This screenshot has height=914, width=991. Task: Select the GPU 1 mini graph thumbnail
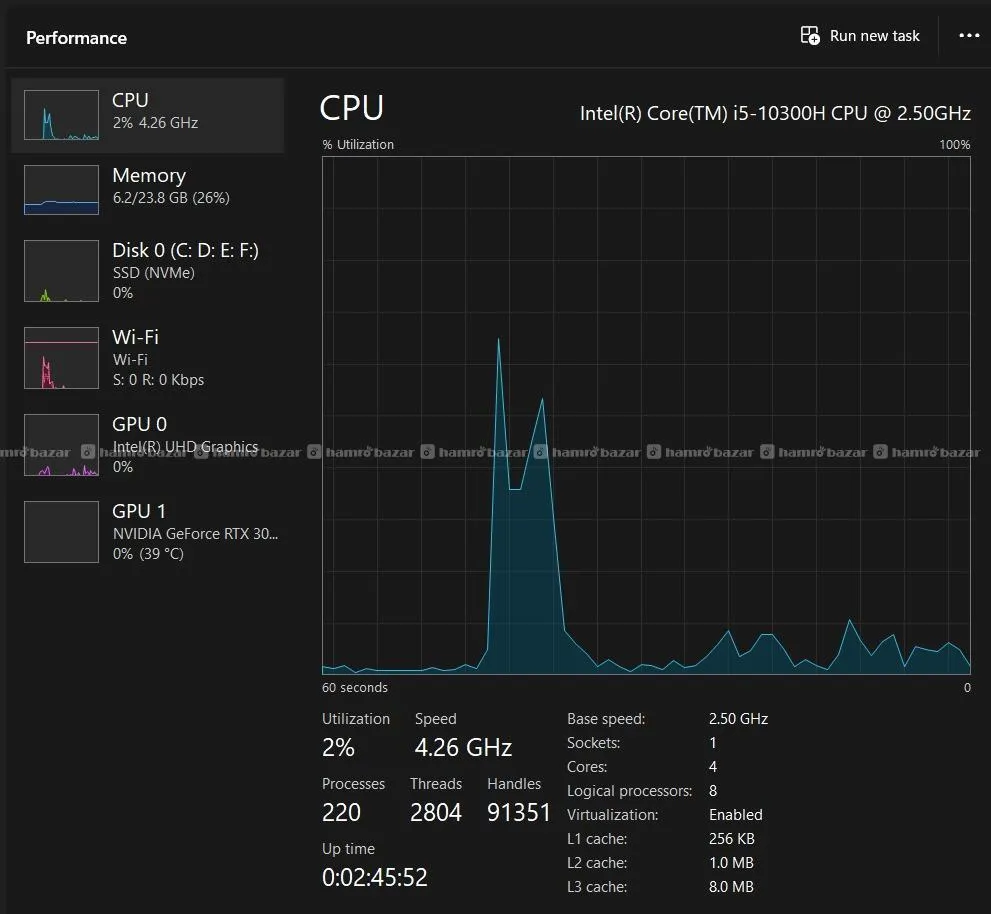61,532
